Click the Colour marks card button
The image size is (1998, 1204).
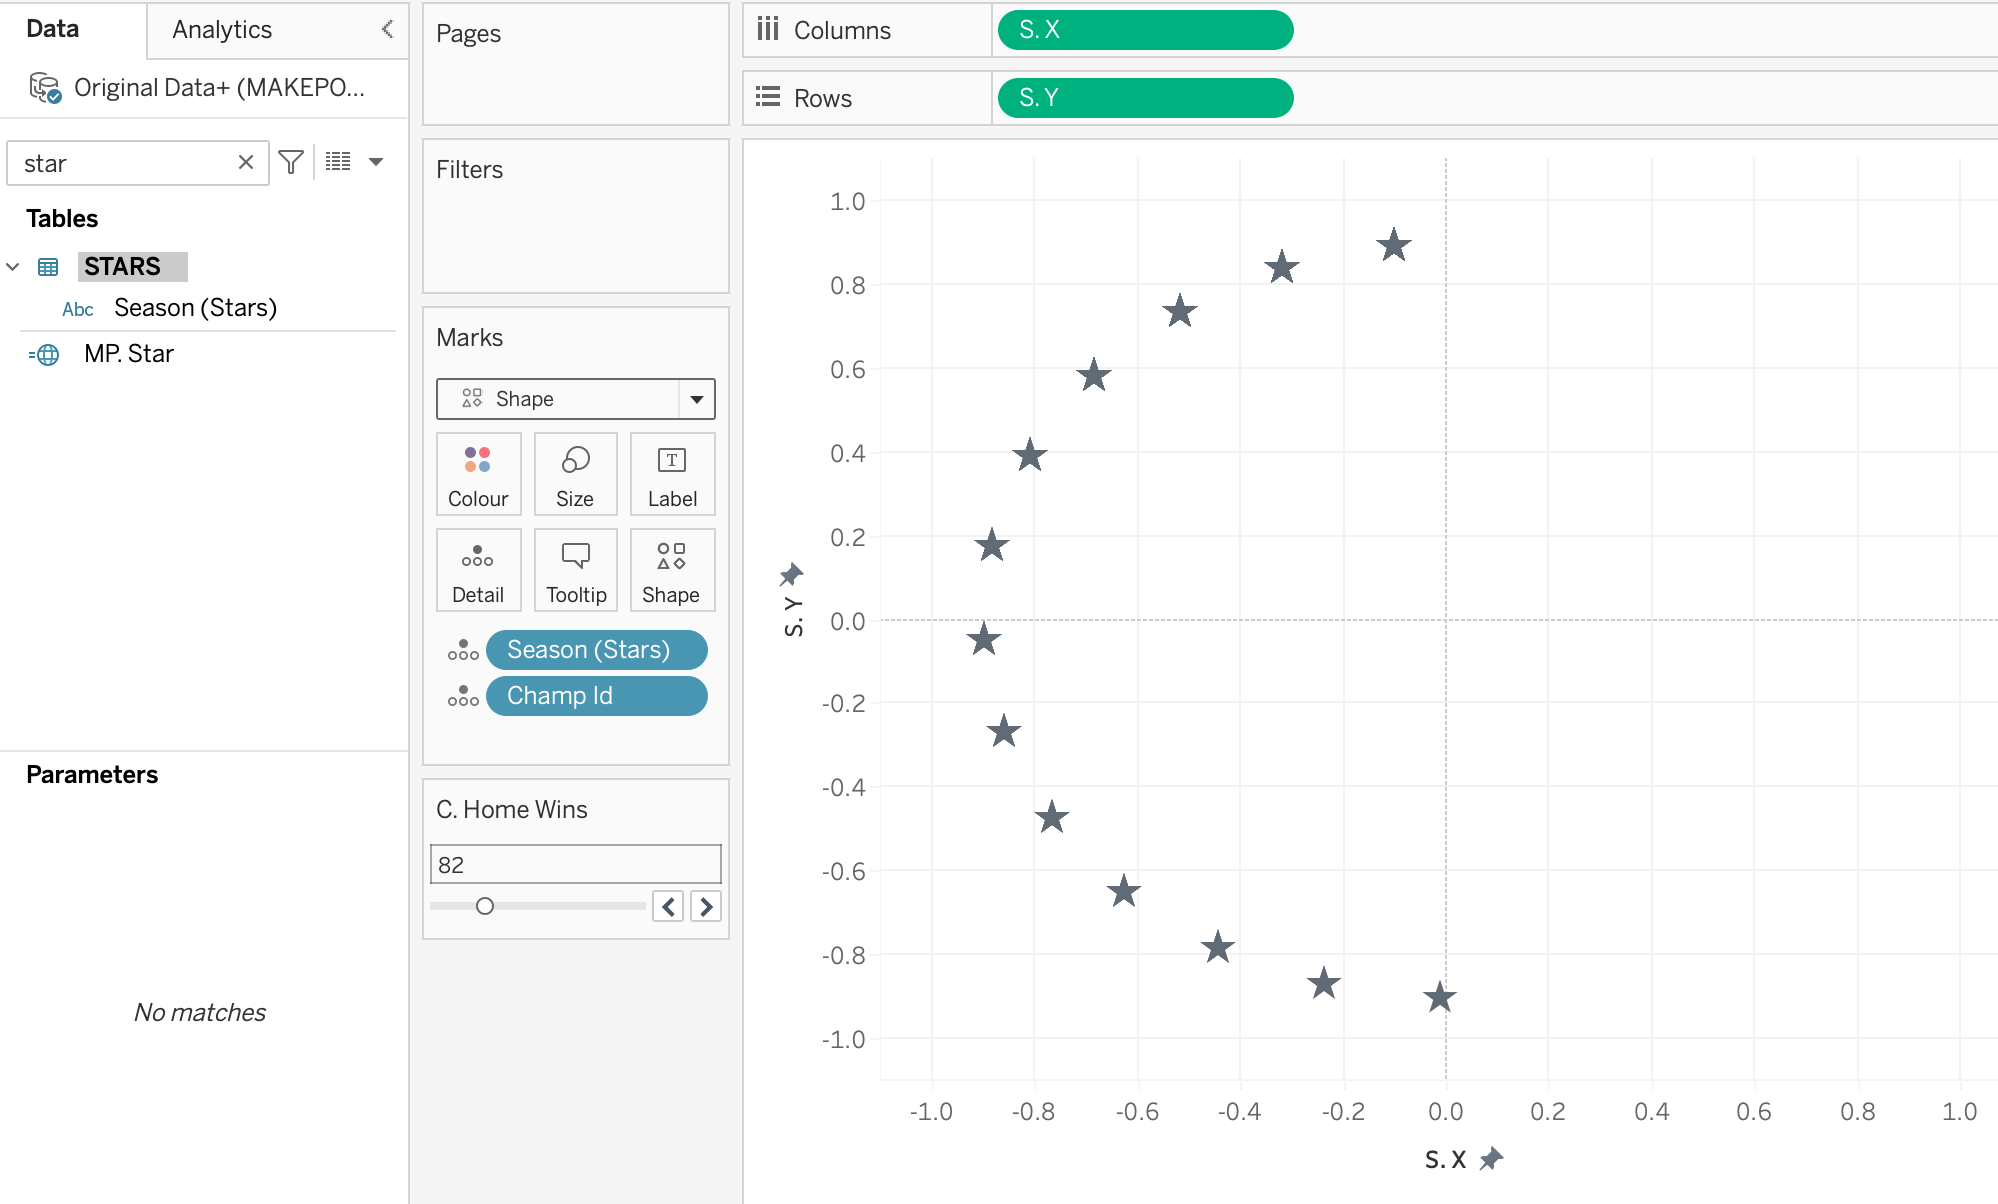[x=478, y=474]
